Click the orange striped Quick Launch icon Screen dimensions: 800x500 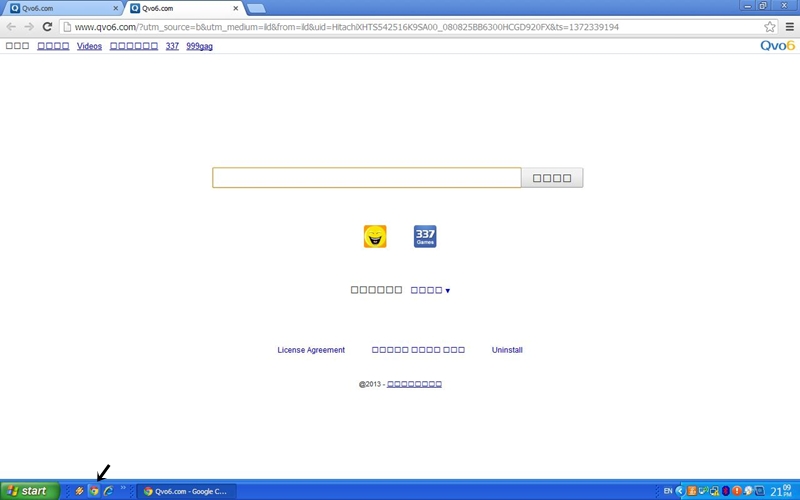coord(79,491)
